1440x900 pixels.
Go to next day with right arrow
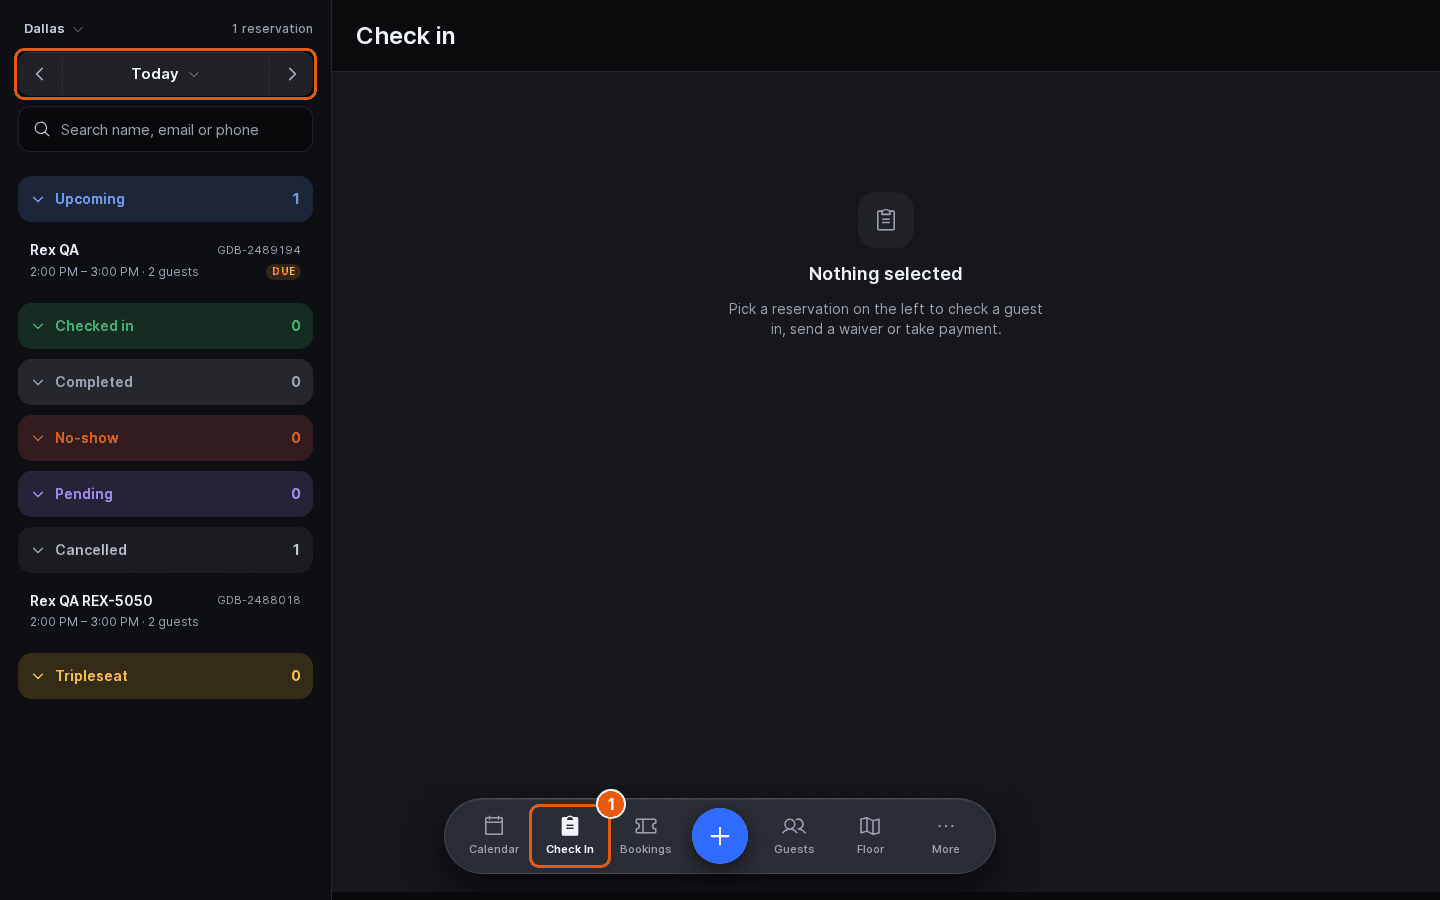pos(291,74)
